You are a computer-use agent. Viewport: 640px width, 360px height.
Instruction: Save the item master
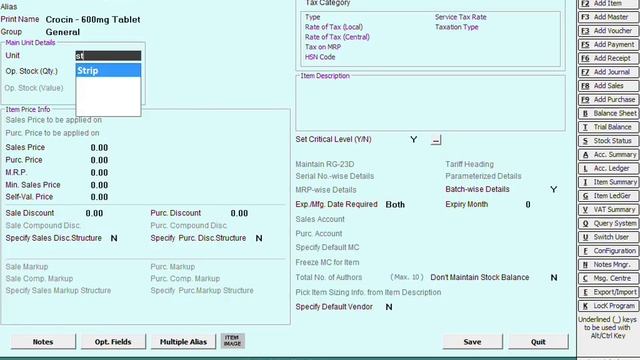473,342
